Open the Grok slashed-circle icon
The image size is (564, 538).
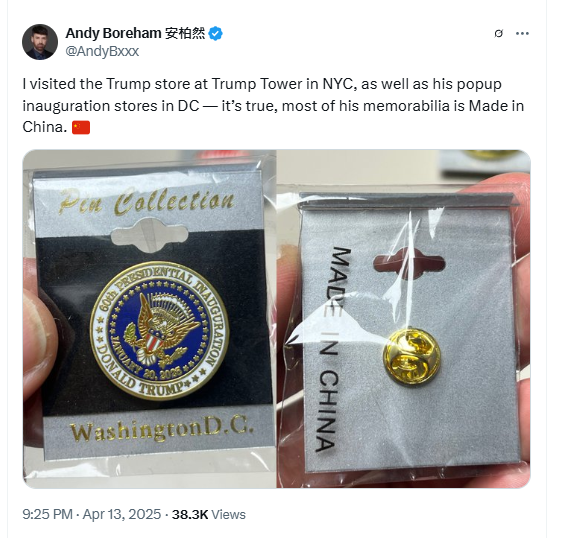[499, 33]
